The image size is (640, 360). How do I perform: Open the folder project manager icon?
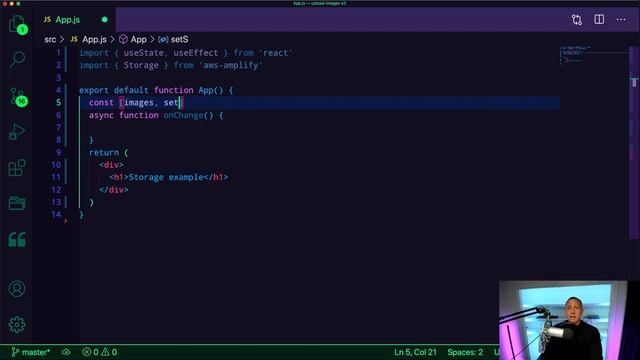17,203
